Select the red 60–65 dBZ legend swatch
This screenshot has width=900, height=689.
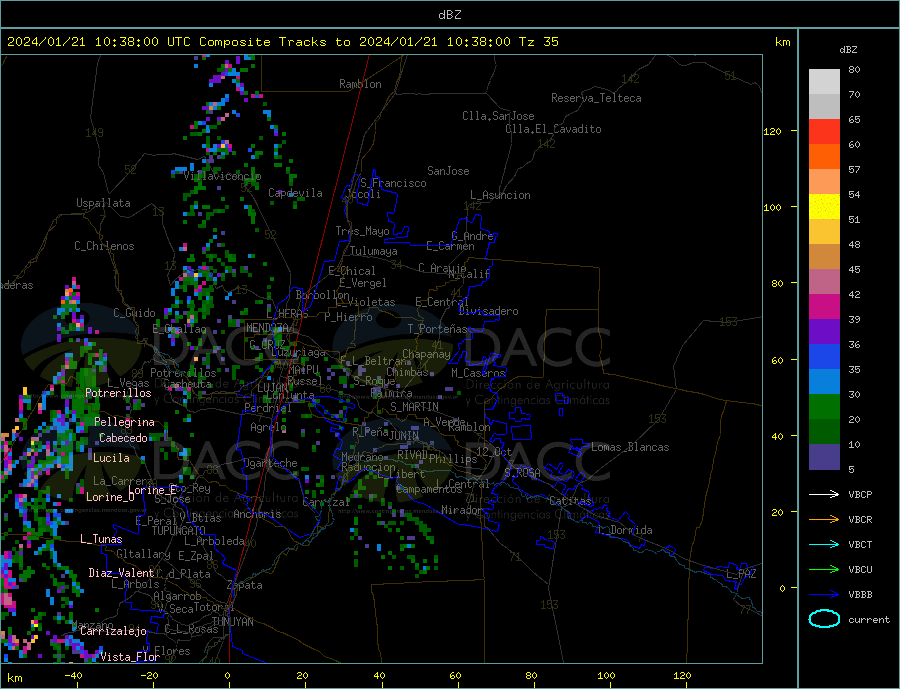pyautogui.click(x=824, y=131)
